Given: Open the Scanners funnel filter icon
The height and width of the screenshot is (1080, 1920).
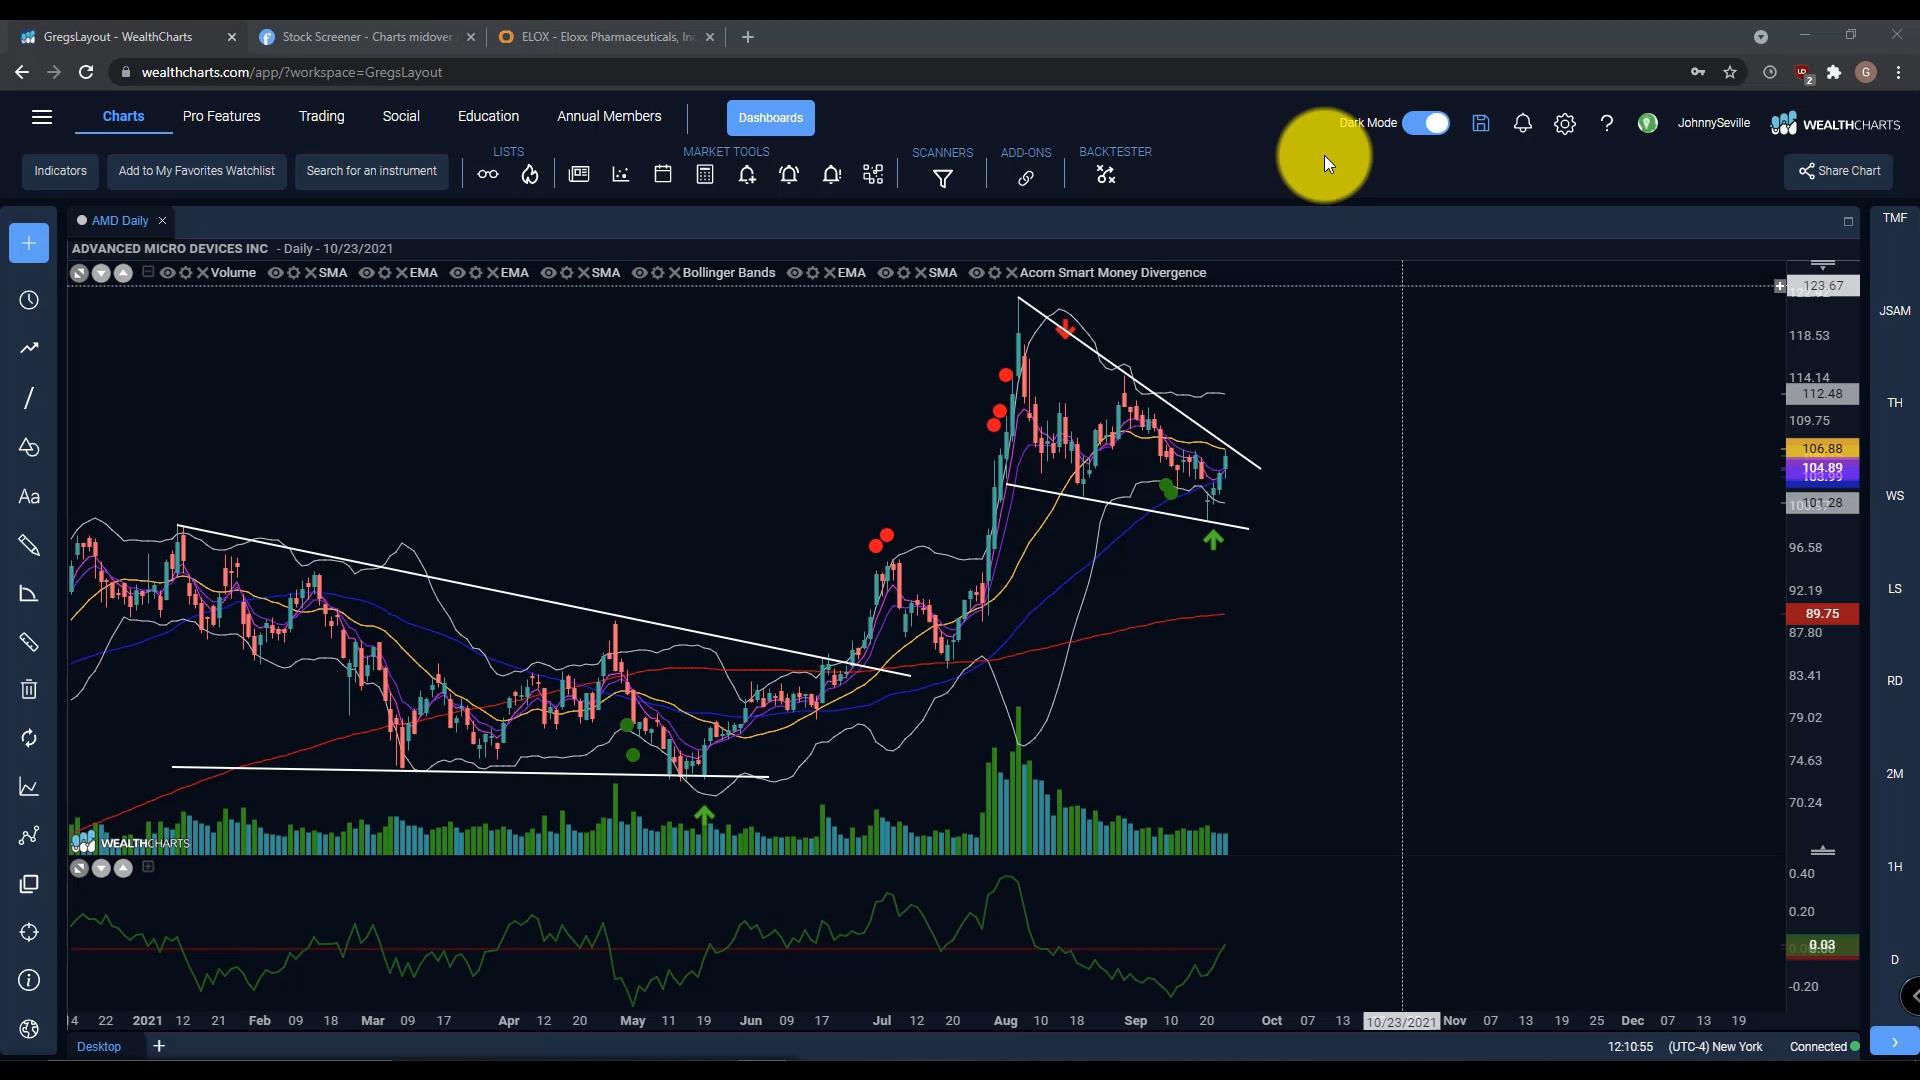Looking at the screenshot, I should click(943, 178).
